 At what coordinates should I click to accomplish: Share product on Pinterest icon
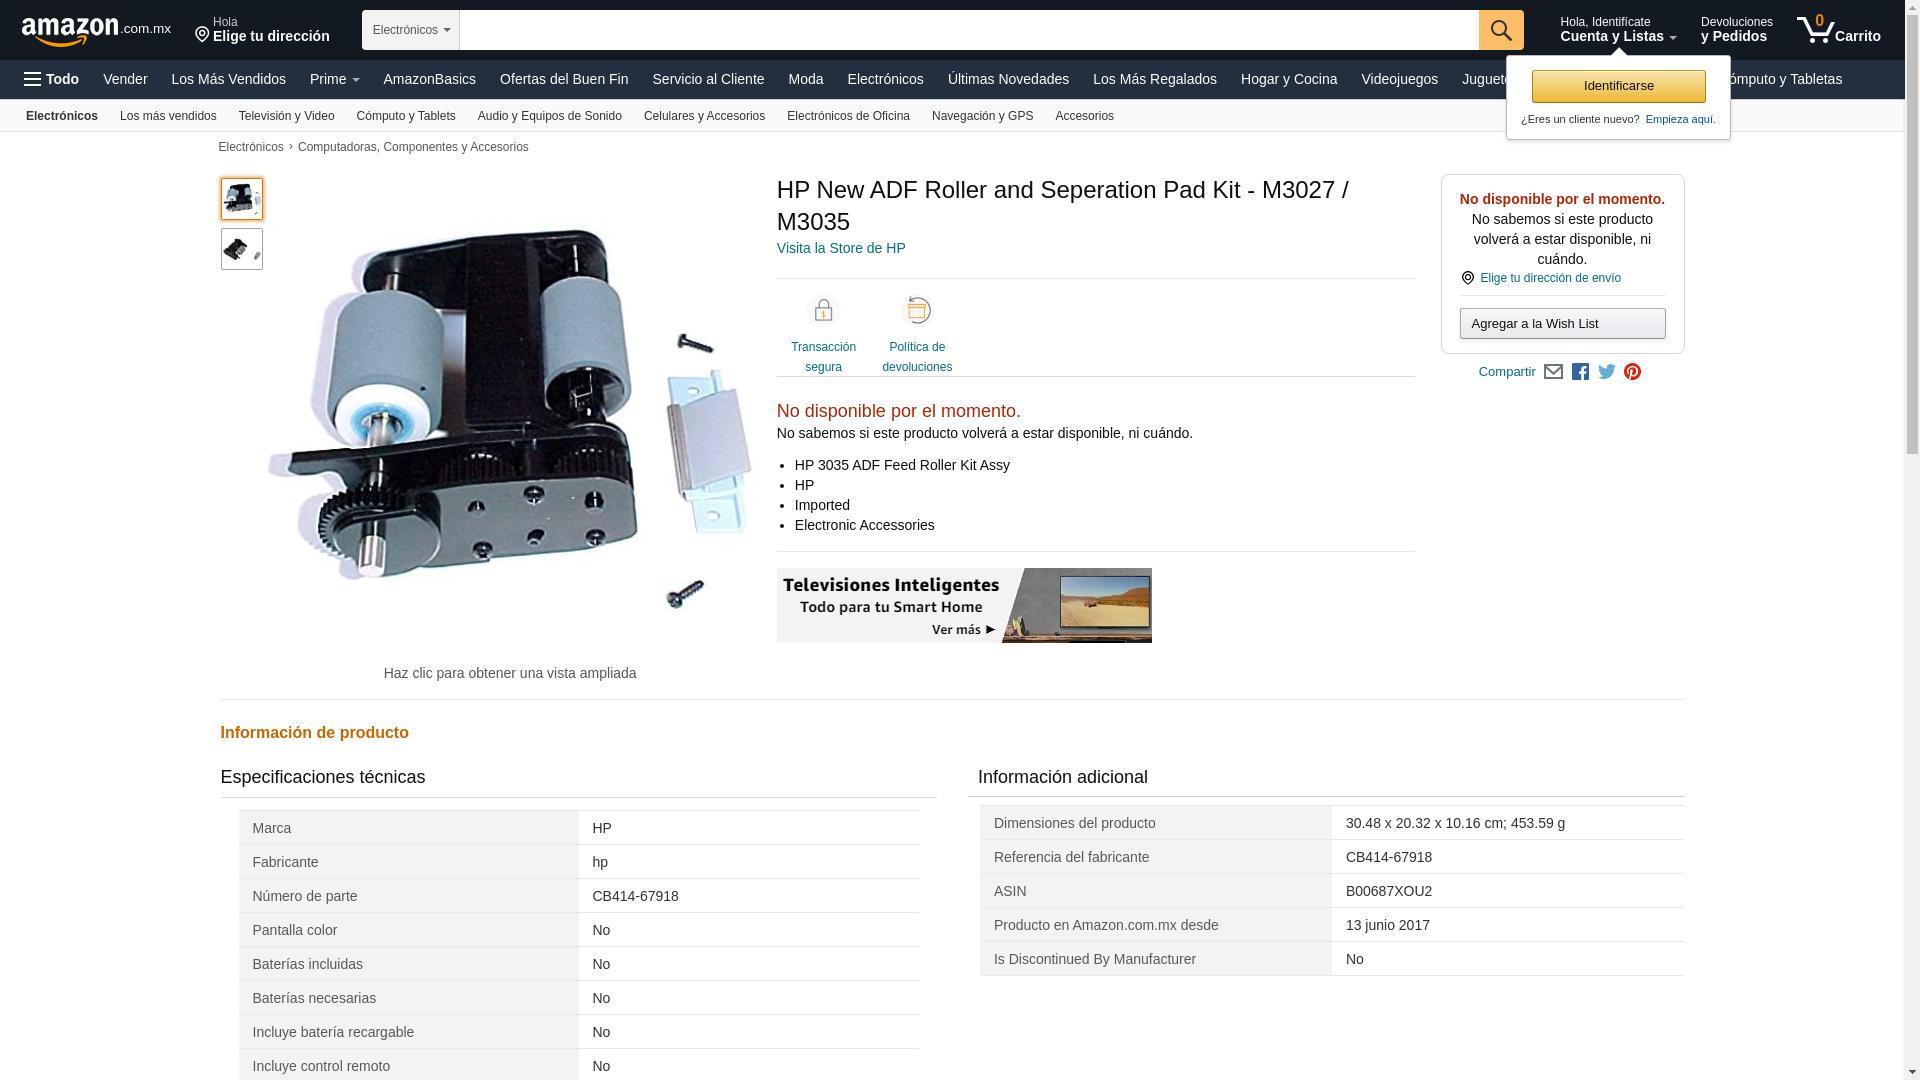coord(1632,372)
